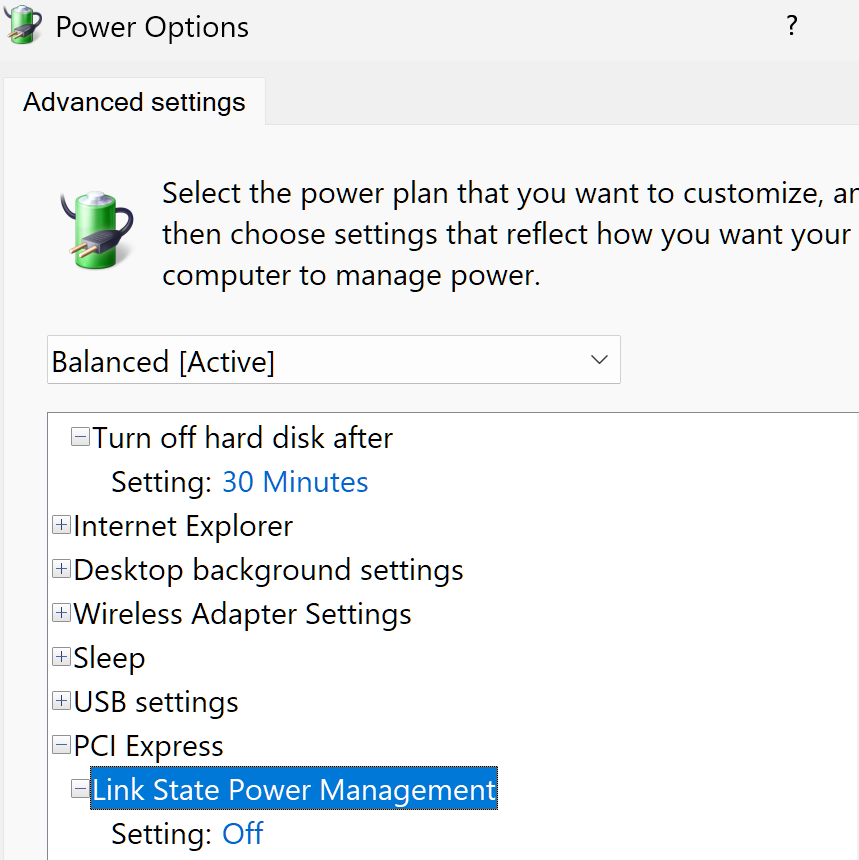Select the Internet Explorer tree item
Screen dimensions: 859x860
tap(183, 526)
